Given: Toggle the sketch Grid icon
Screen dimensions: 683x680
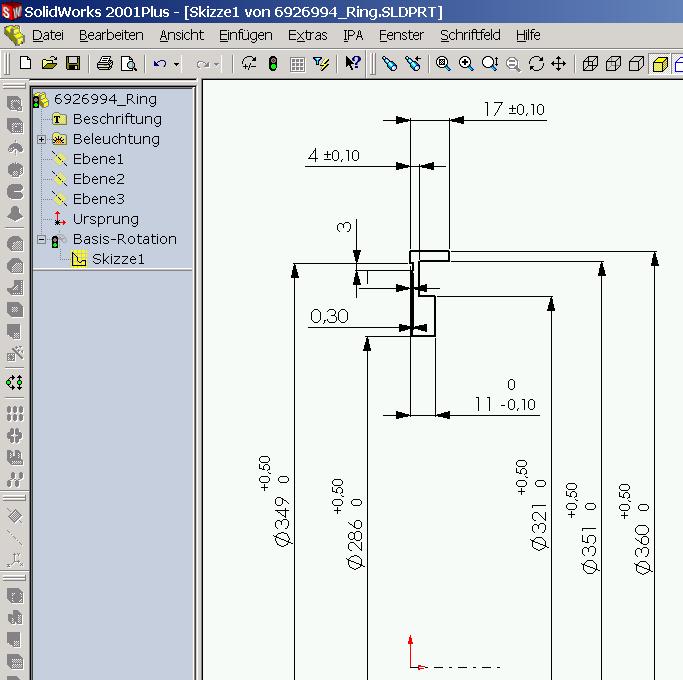Looking at the screenshot, I should pos(297,64).
